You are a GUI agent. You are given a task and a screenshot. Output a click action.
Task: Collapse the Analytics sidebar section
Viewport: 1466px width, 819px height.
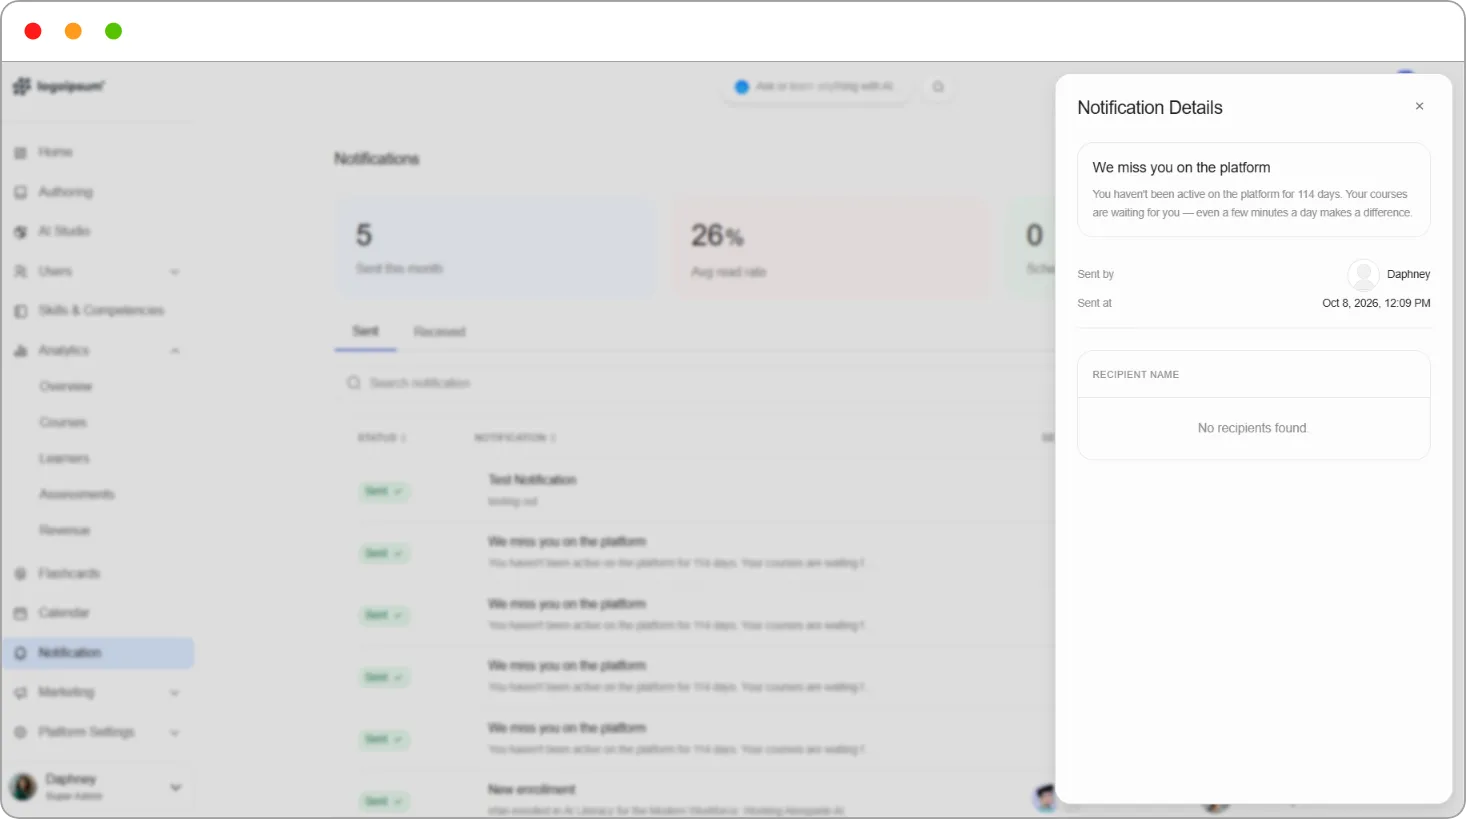pyautogui.click(x=175, y=351)
